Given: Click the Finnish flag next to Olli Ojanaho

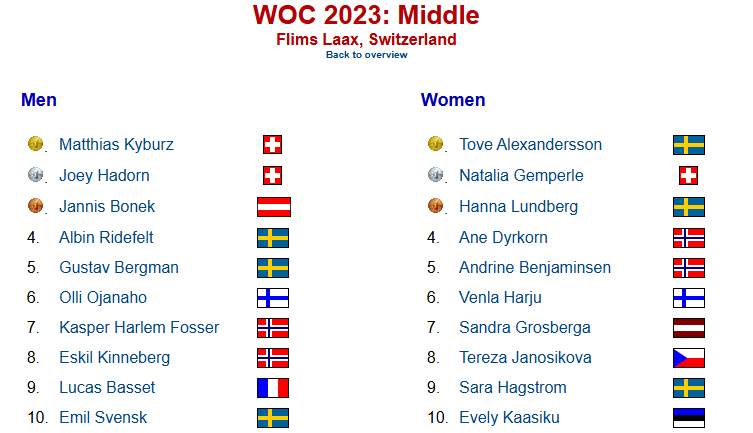Looking at the screenshot, I should 273,298.
